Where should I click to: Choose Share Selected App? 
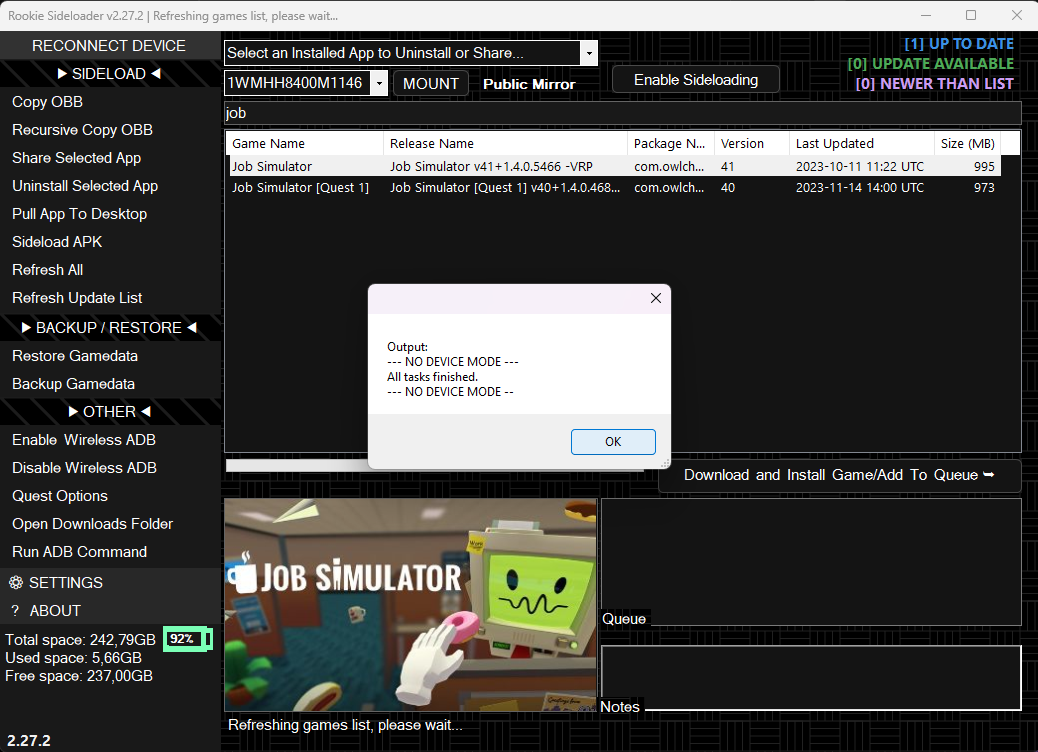pos(76,158)
